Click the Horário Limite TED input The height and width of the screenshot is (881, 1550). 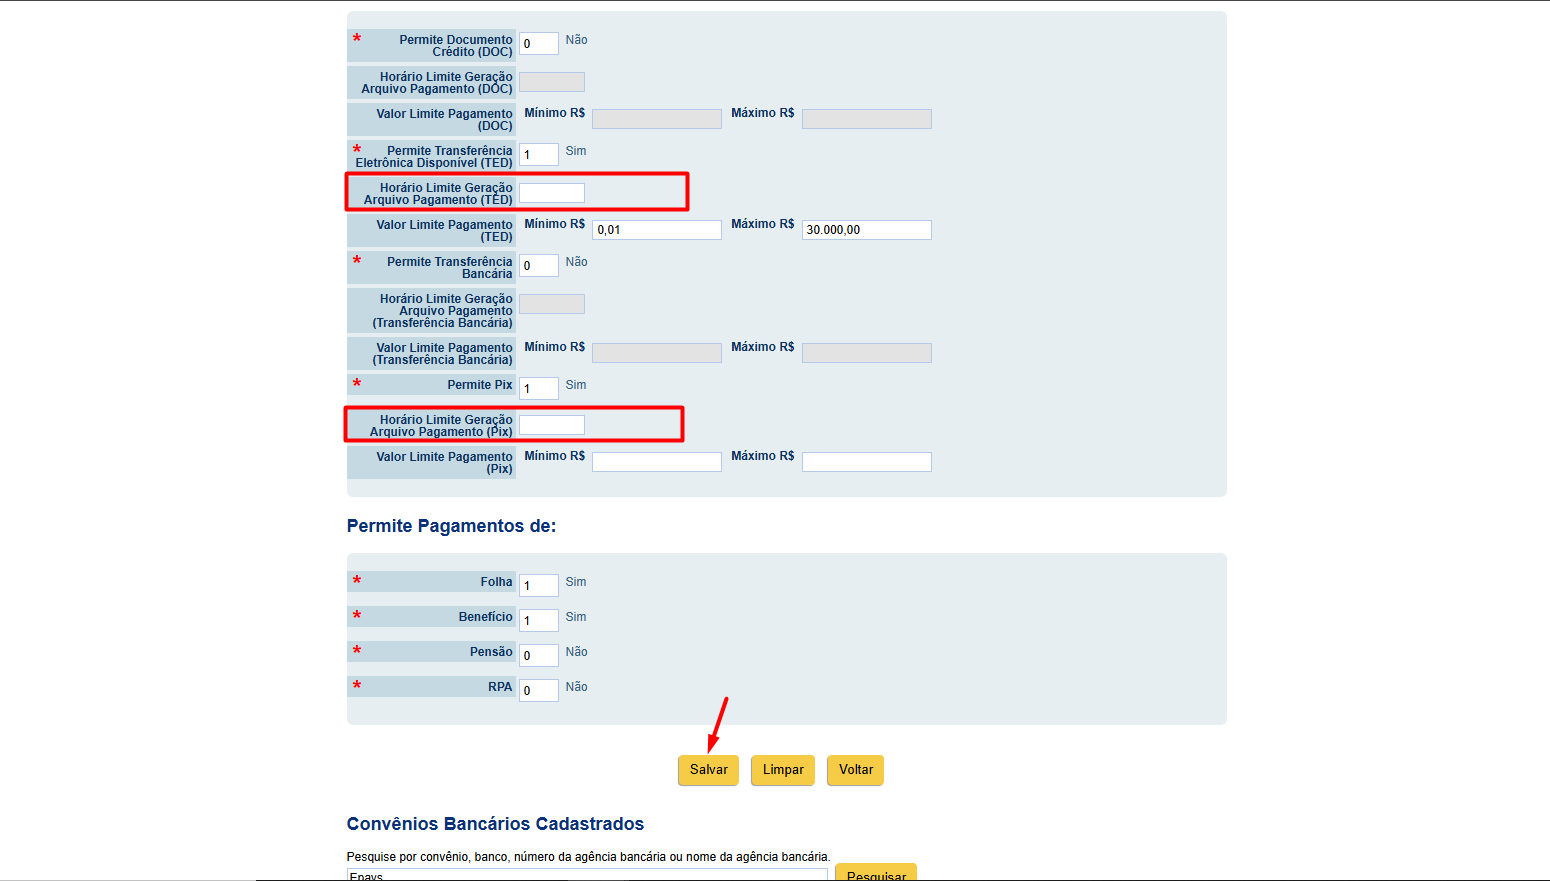(x=552, y=193)
